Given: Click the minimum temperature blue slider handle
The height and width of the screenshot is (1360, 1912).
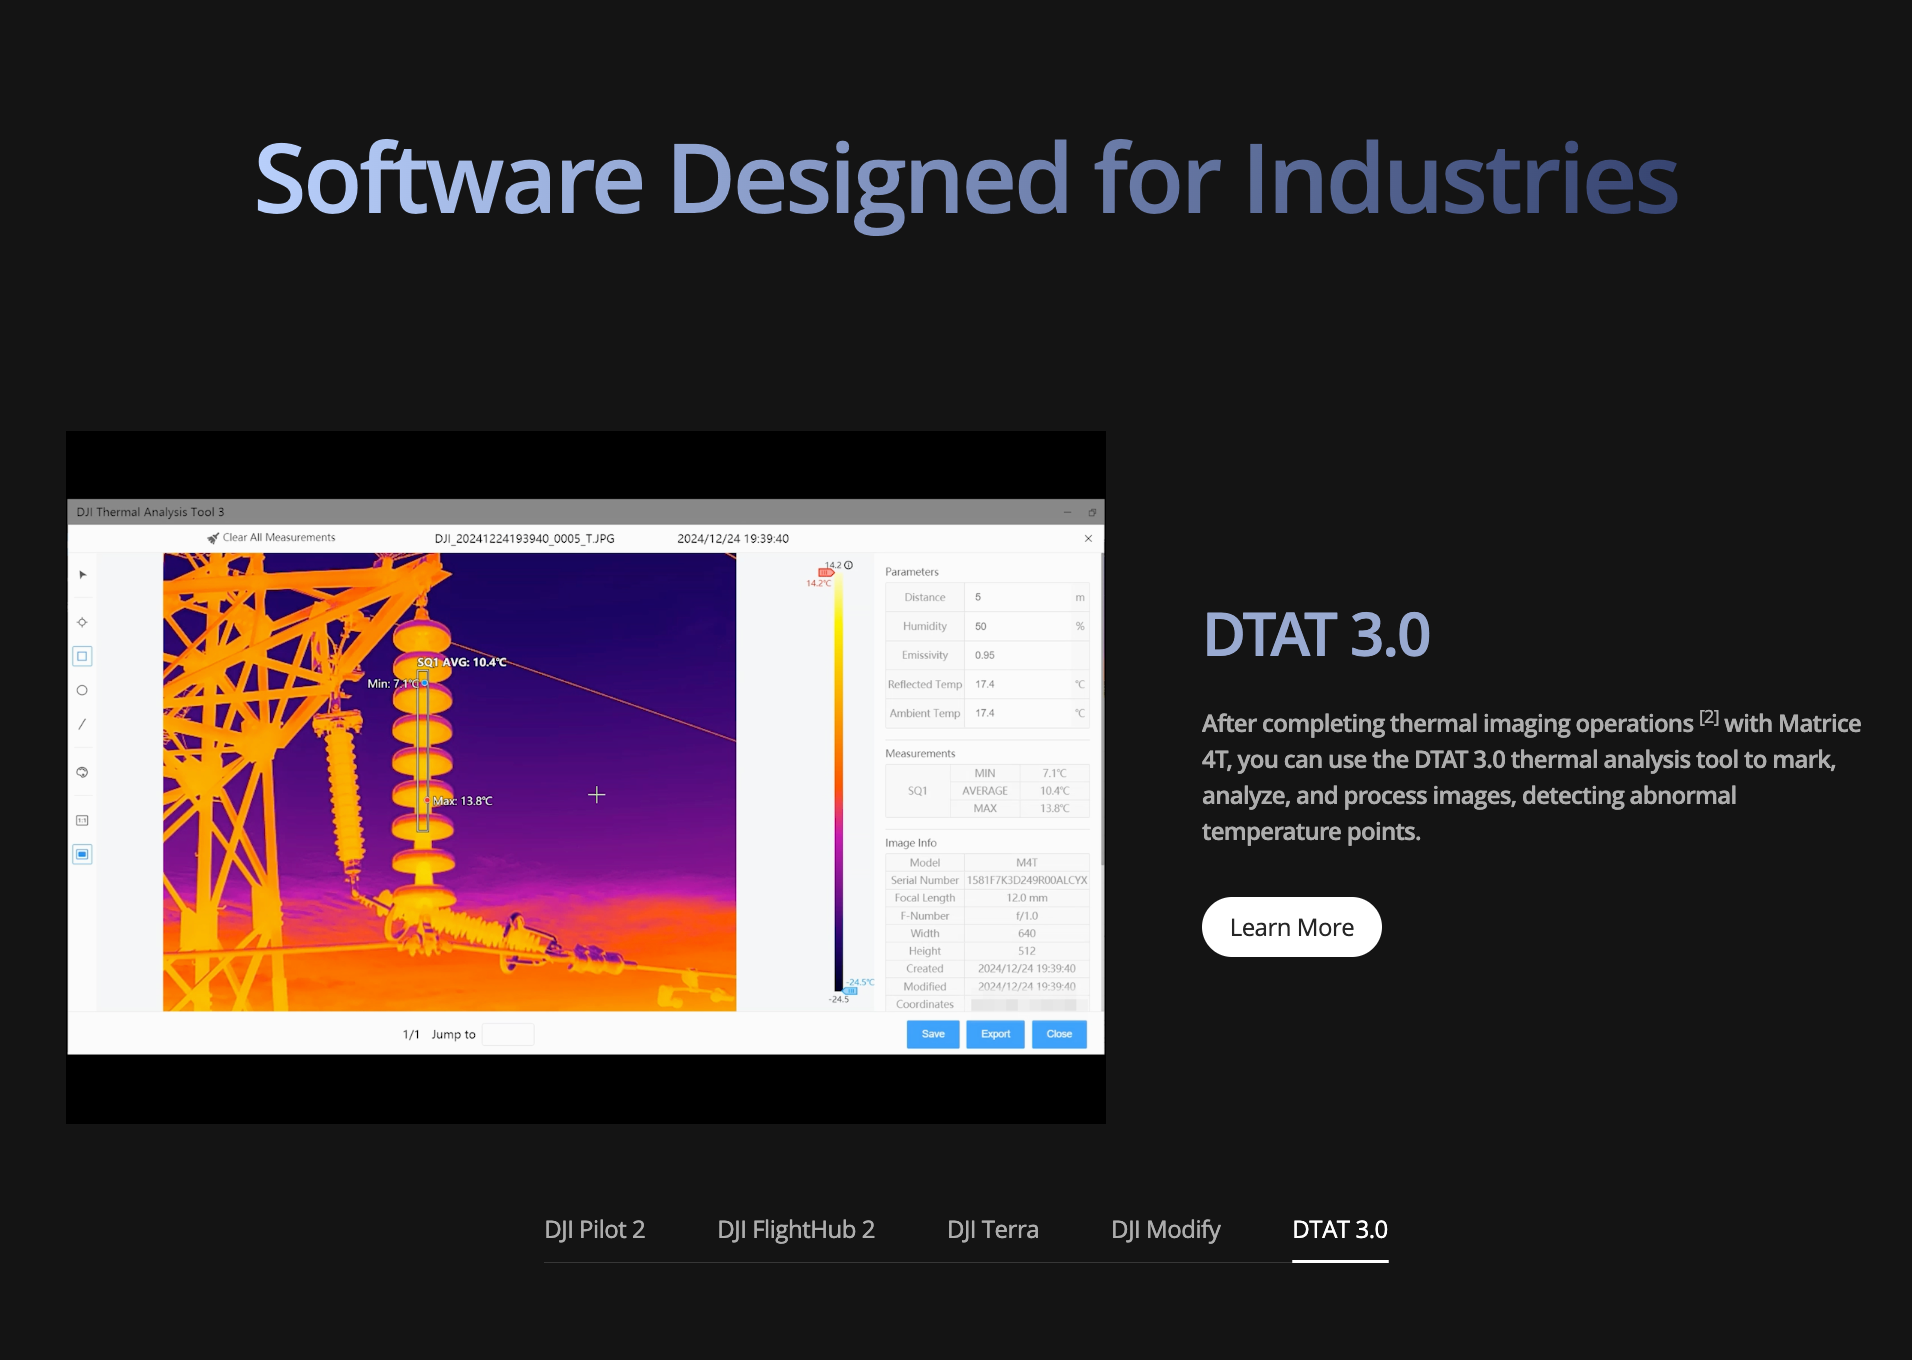Looking at the screenshot, I should click(x=851, y=990).
